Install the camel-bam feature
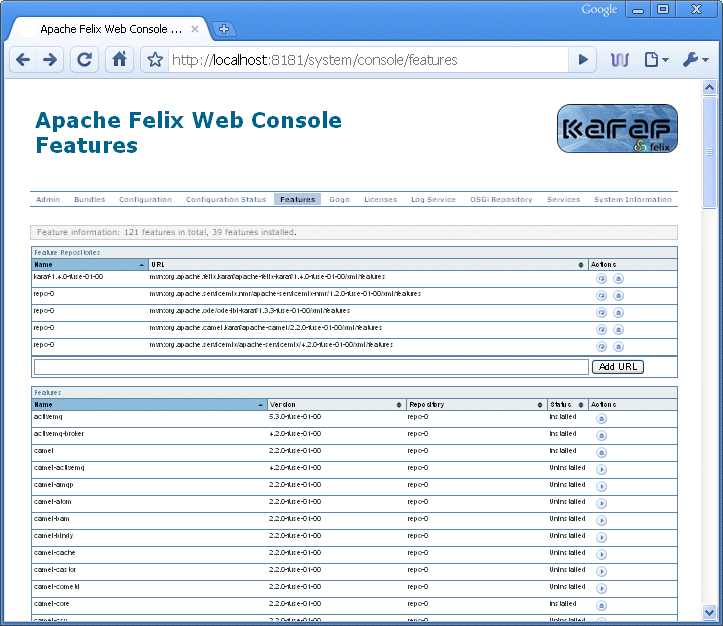 601,521
